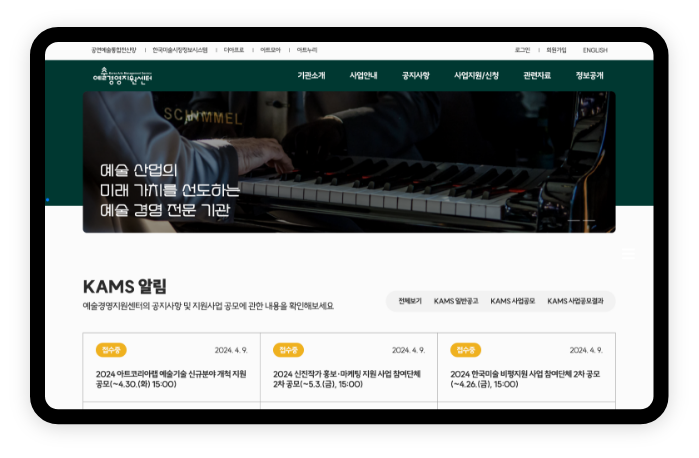Viewport: 699px width, 458px height.
Task: Open the 사업안내 navigation menu
Action: pyautogui.click(x=363, y=75)
